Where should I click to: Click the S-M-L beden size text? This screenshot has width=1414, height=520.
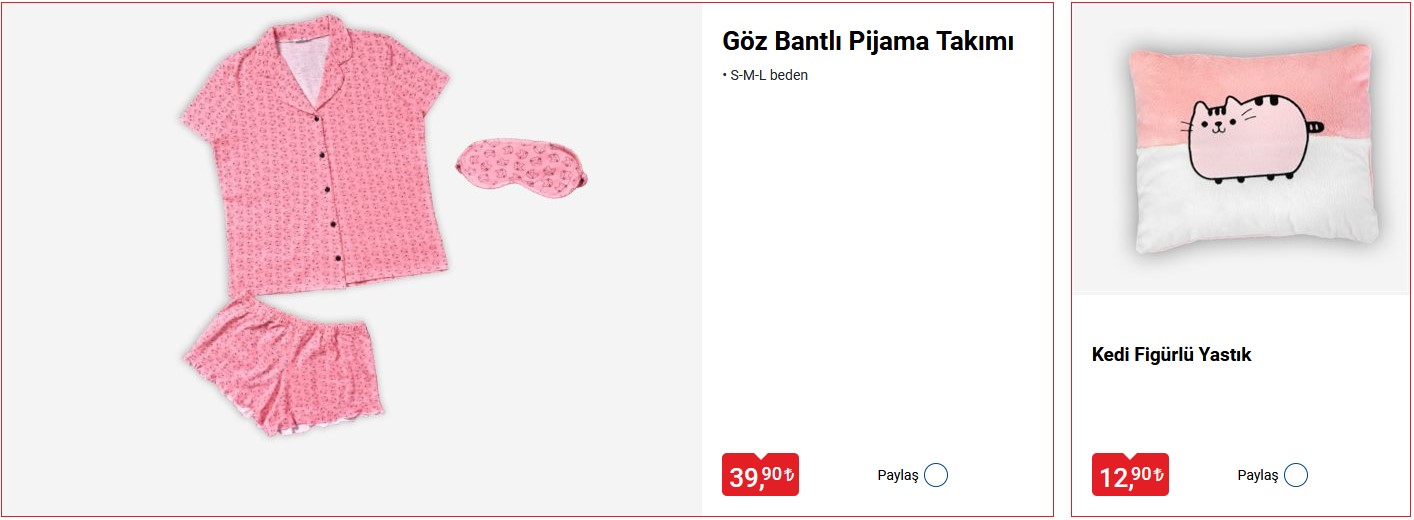pyautogui.click(x=768, y=75)
